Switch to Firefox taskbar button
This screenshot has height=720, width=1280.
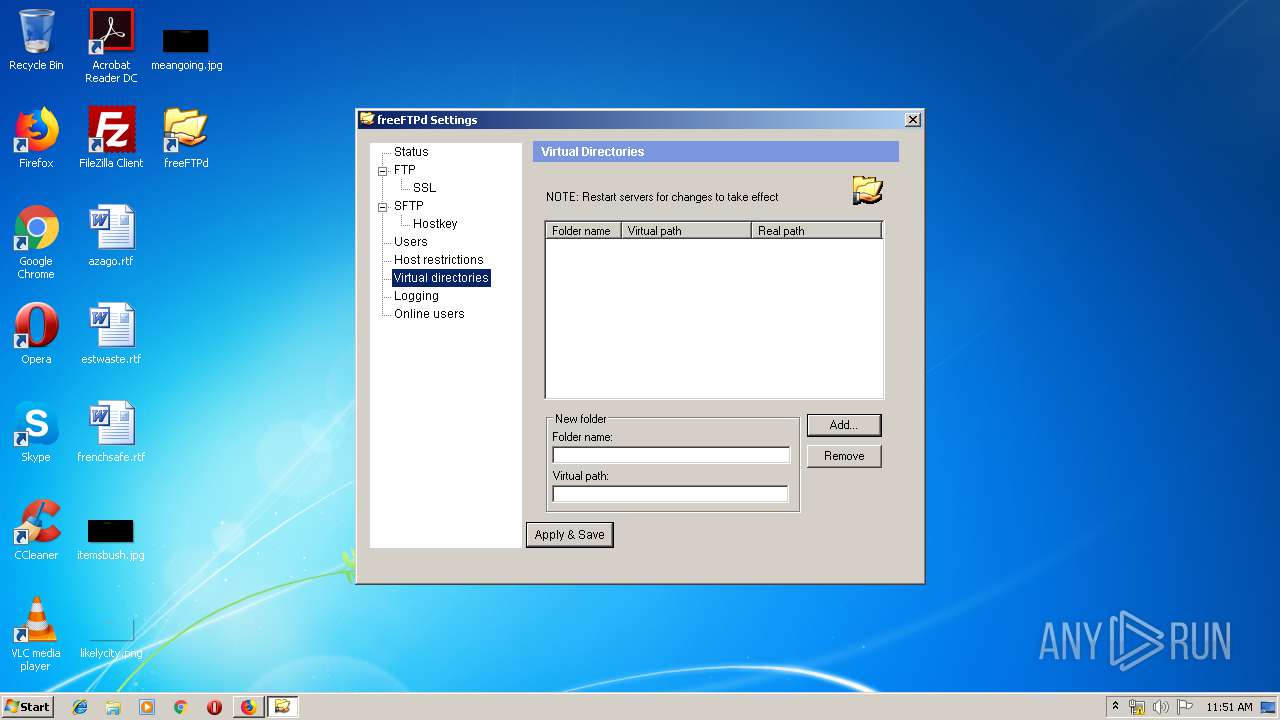[248, 707]
